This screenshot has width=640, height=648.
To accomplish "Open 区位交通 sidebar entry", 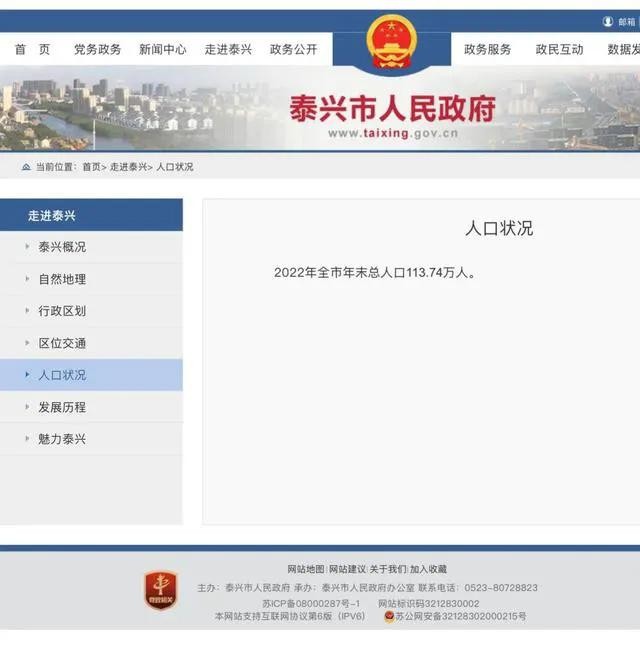I will (62, 343).
